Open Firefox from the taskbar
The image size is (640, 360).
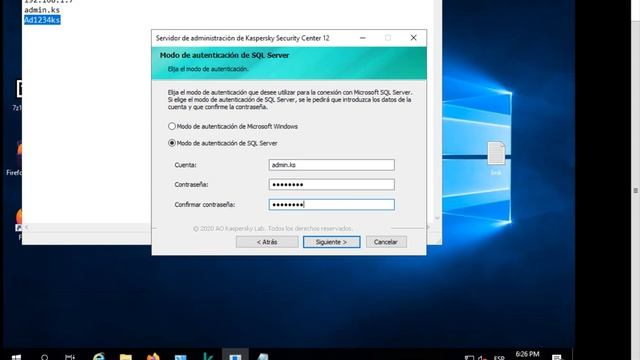pyautogui.click(x=153, y=357)
